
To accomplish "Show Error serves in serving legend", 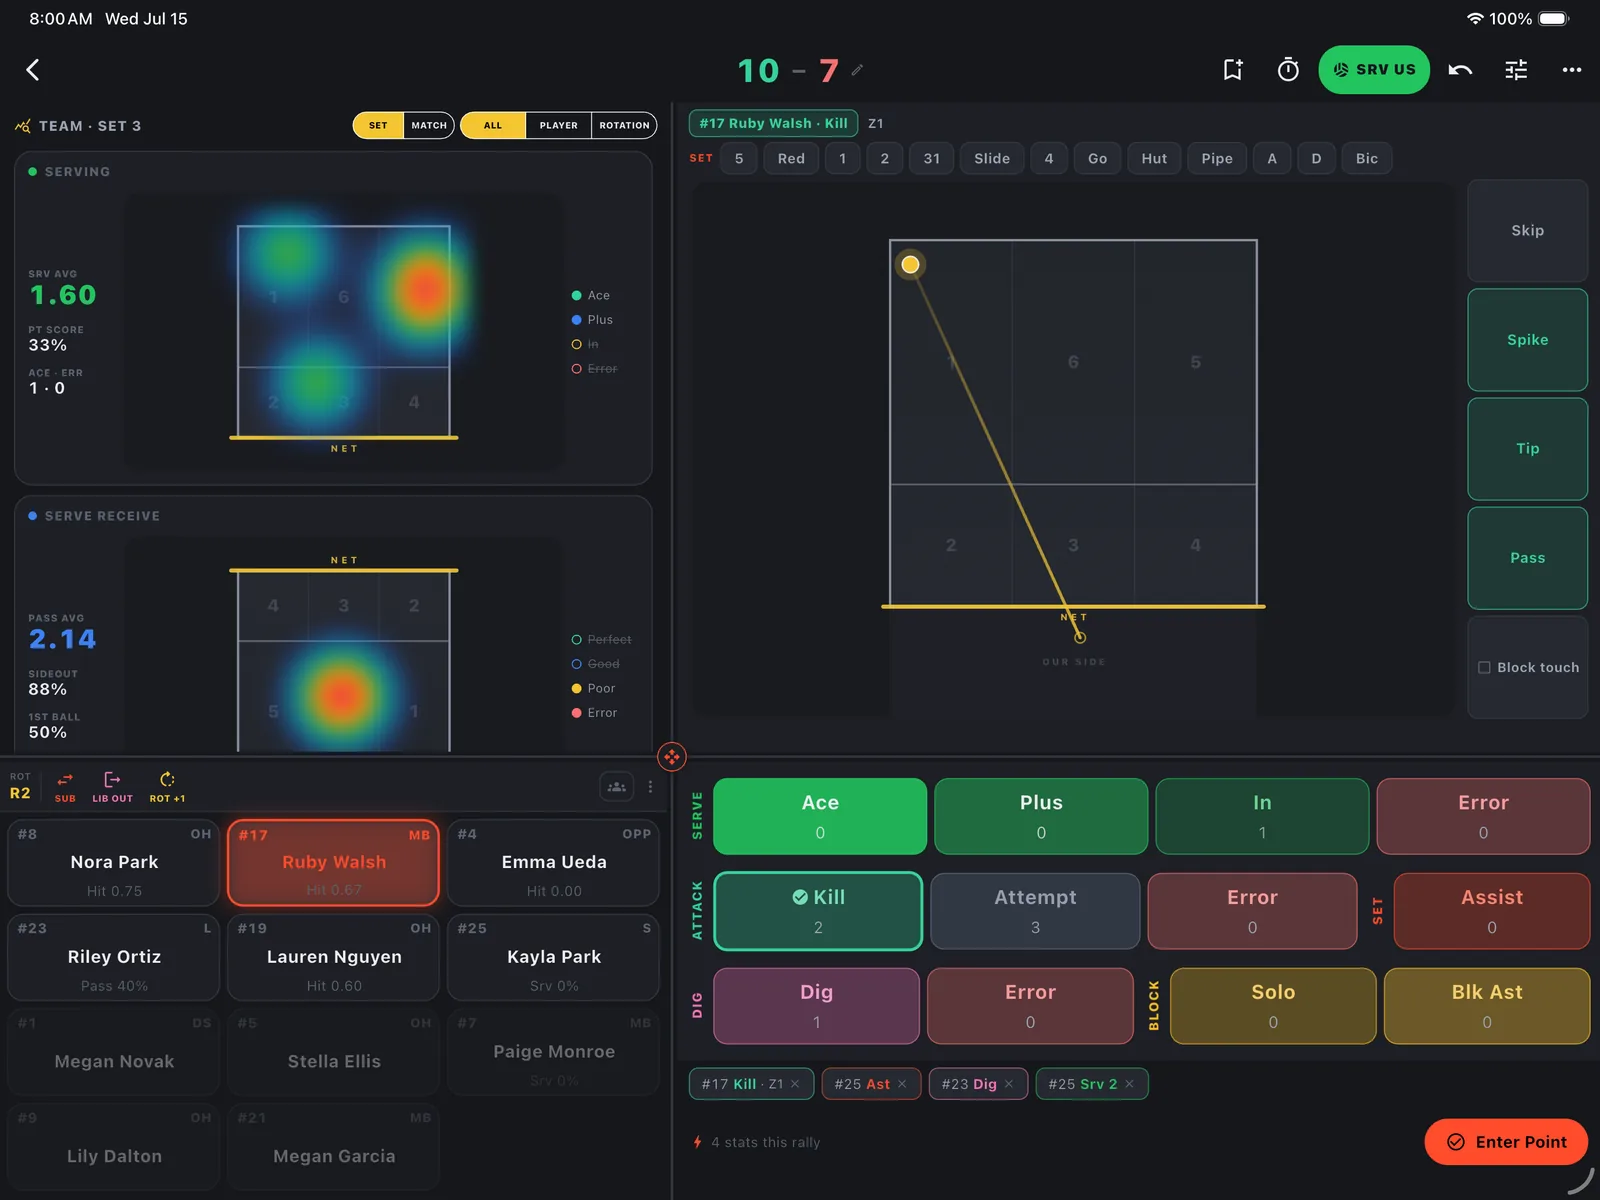I will (594, 369).
